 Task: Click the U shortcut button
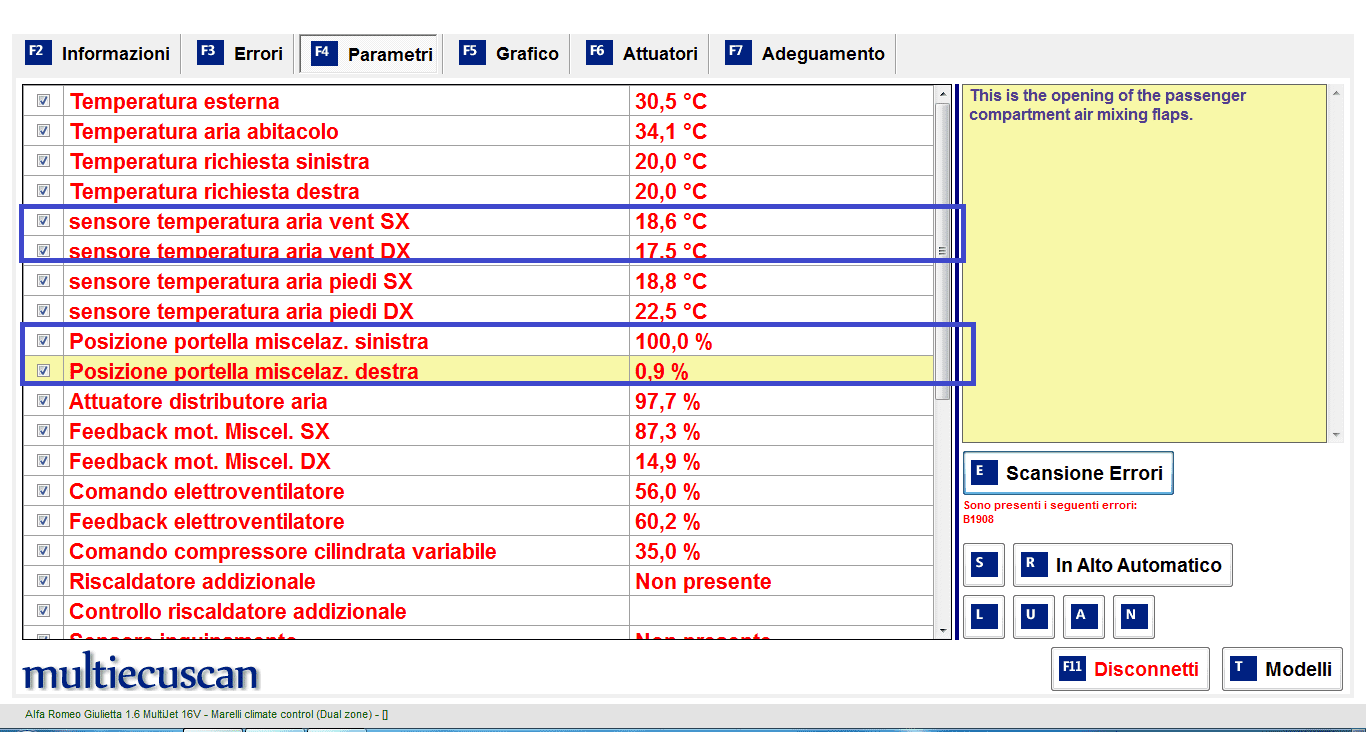click(x=1034, y=617)
